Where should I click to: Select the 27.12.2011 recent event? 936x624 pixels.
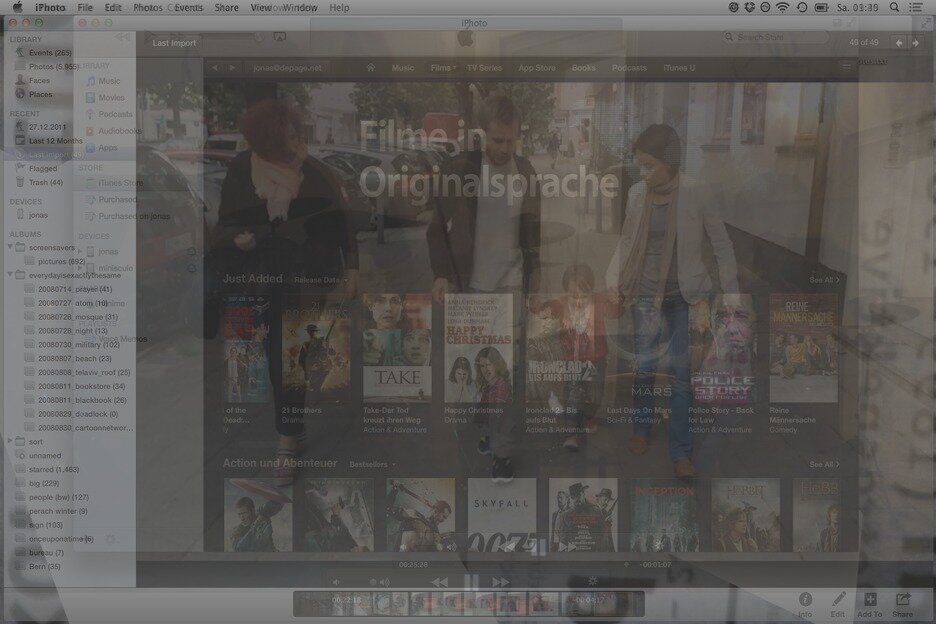[47, 127]
